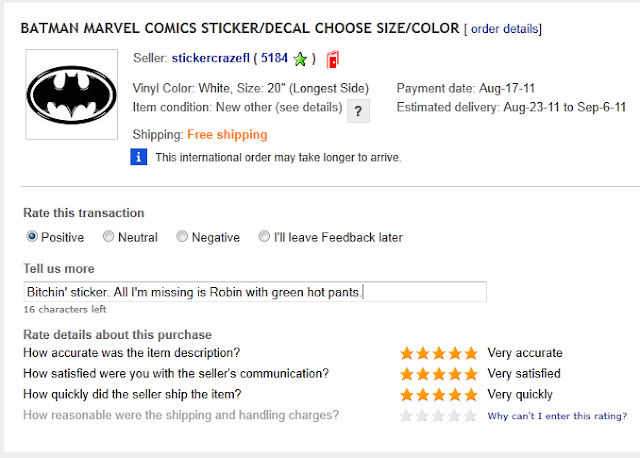Click the first greyed shipping charges star
This screenshot has width=640, height=458.
tap(406, 416)
